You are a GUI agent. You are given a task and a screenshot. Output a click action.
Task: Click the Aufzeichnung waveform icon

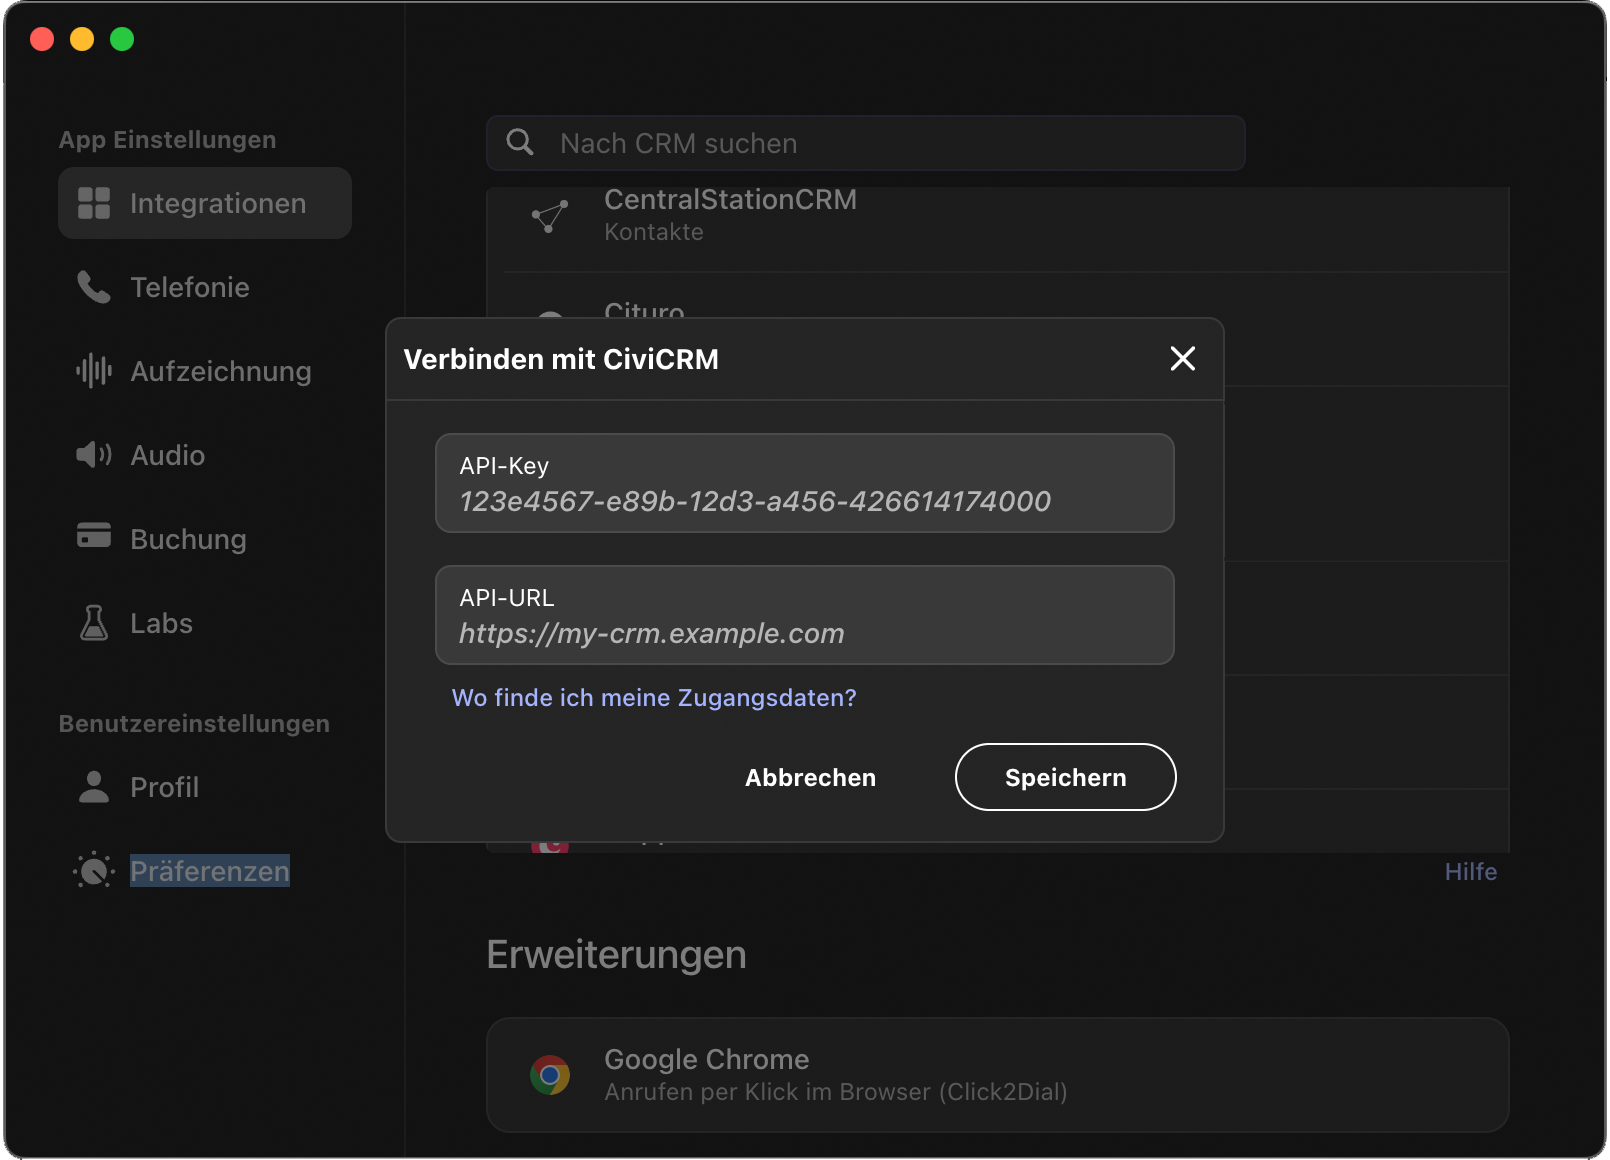click(x=94, y=371)
